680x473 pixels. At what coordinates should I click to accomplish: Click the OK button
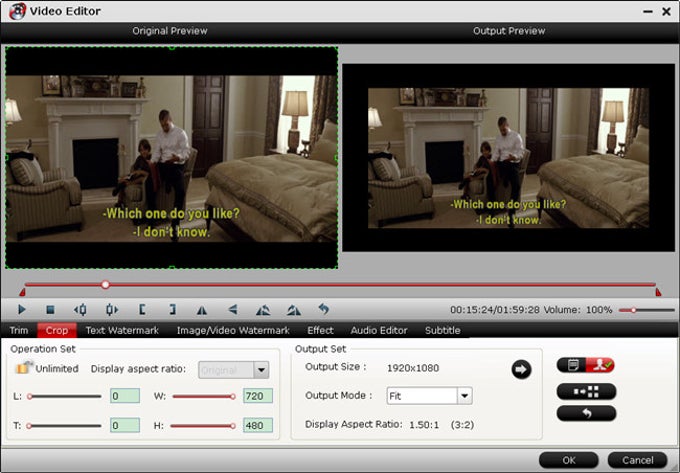click(x=569, y=460)
